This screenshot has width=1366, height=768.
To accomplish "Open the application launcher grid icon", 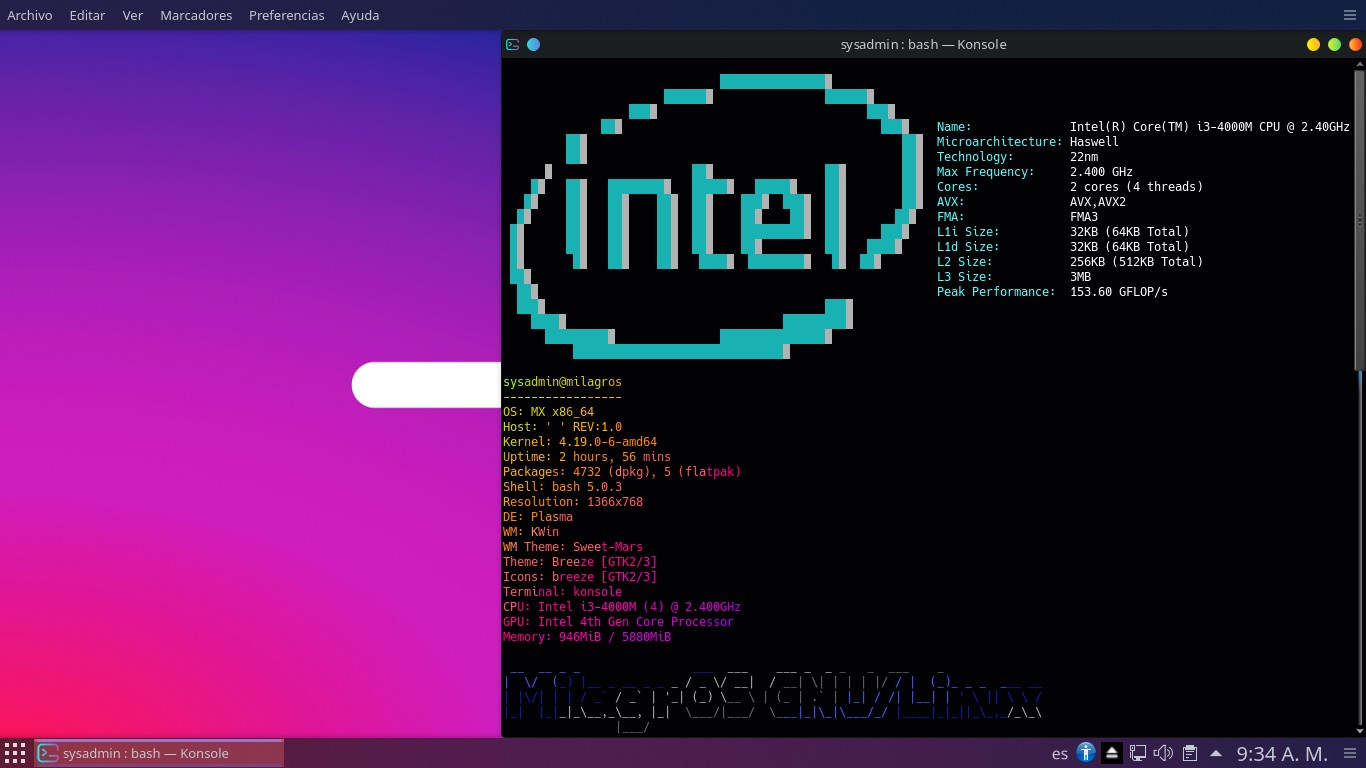I will point(15,753).
